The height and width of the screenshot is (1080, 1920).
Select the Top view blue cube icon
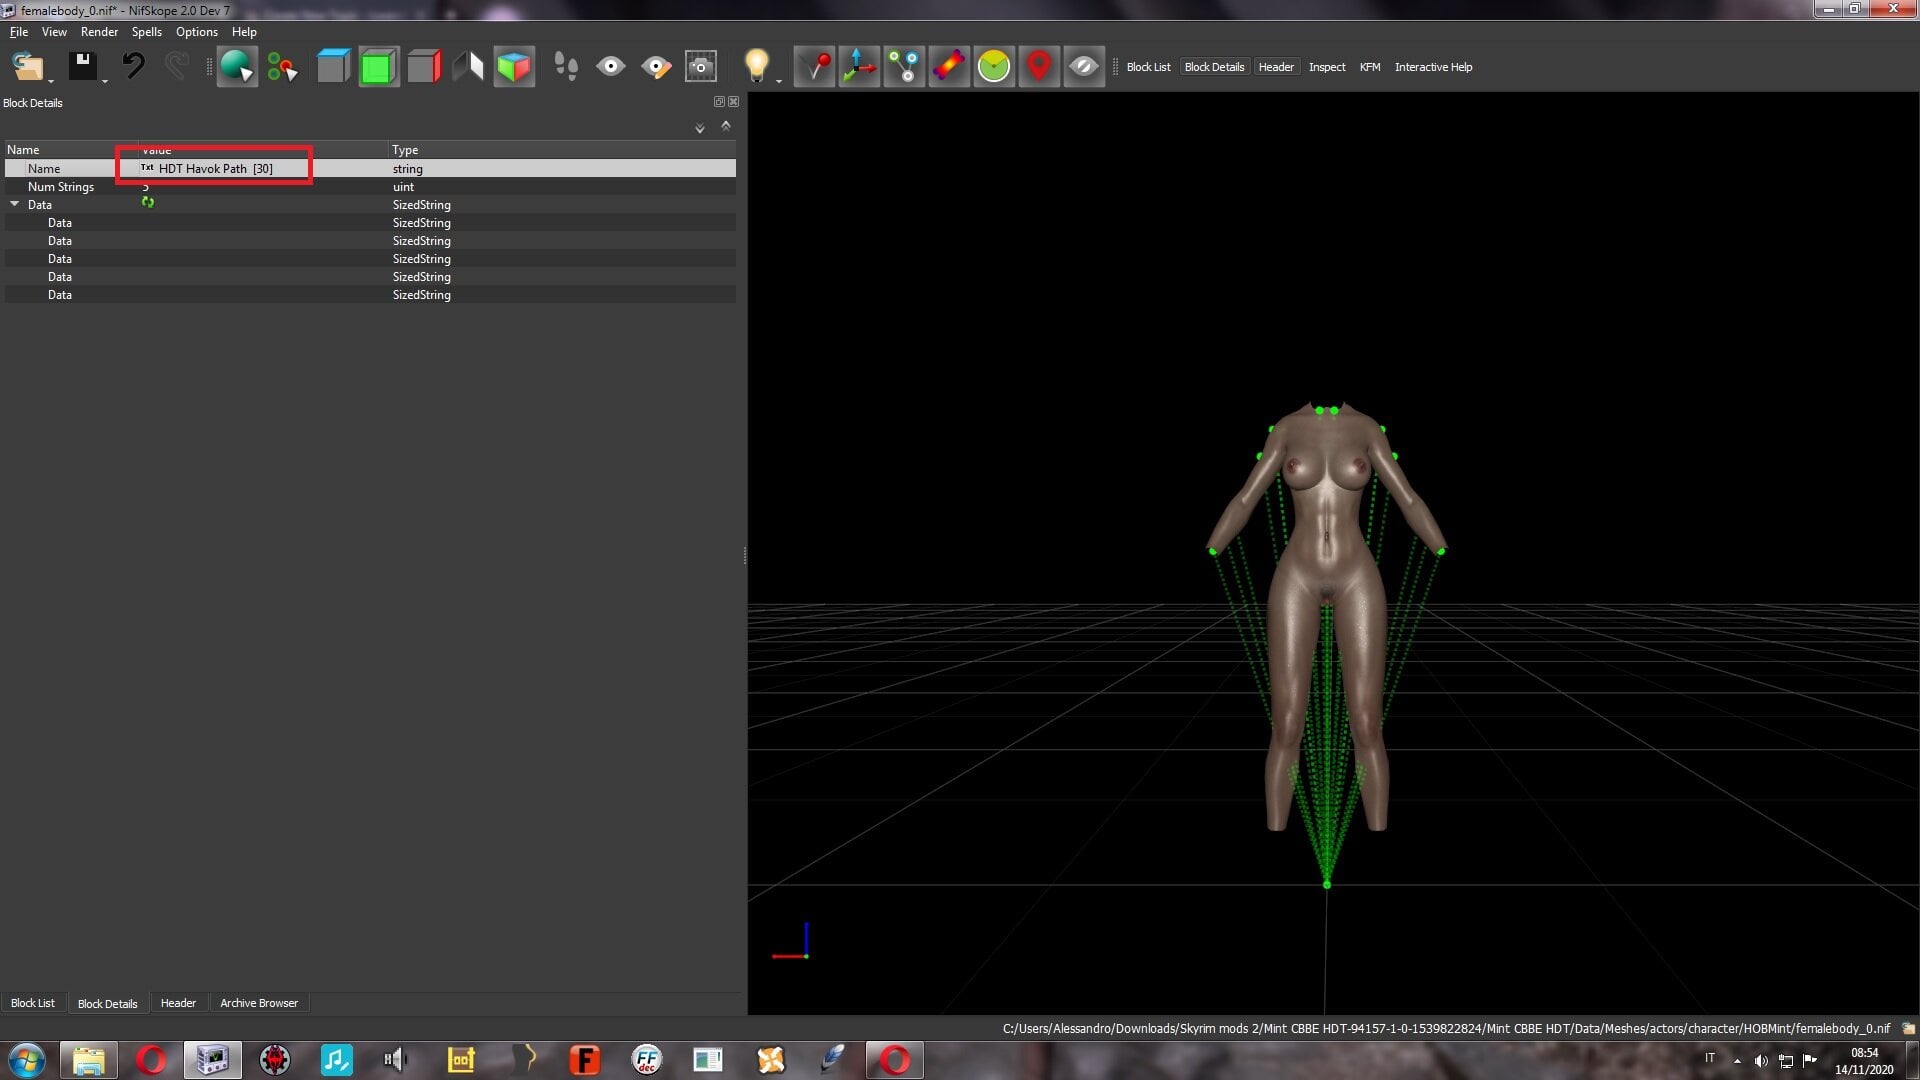coord(333,67)
